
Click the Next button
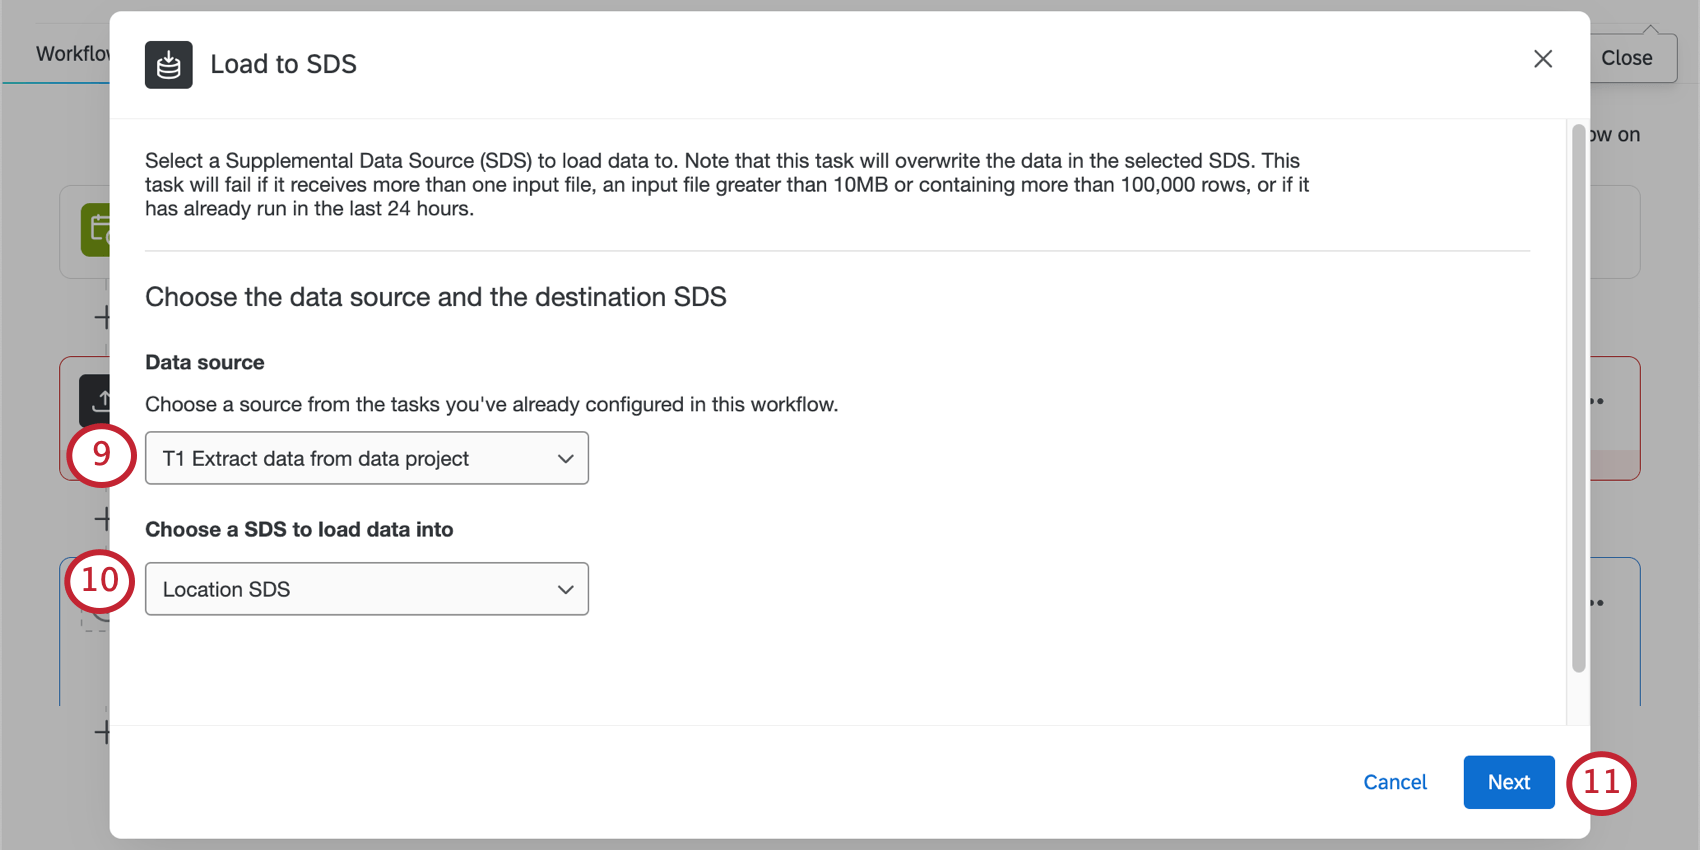tap(1508, 782)
